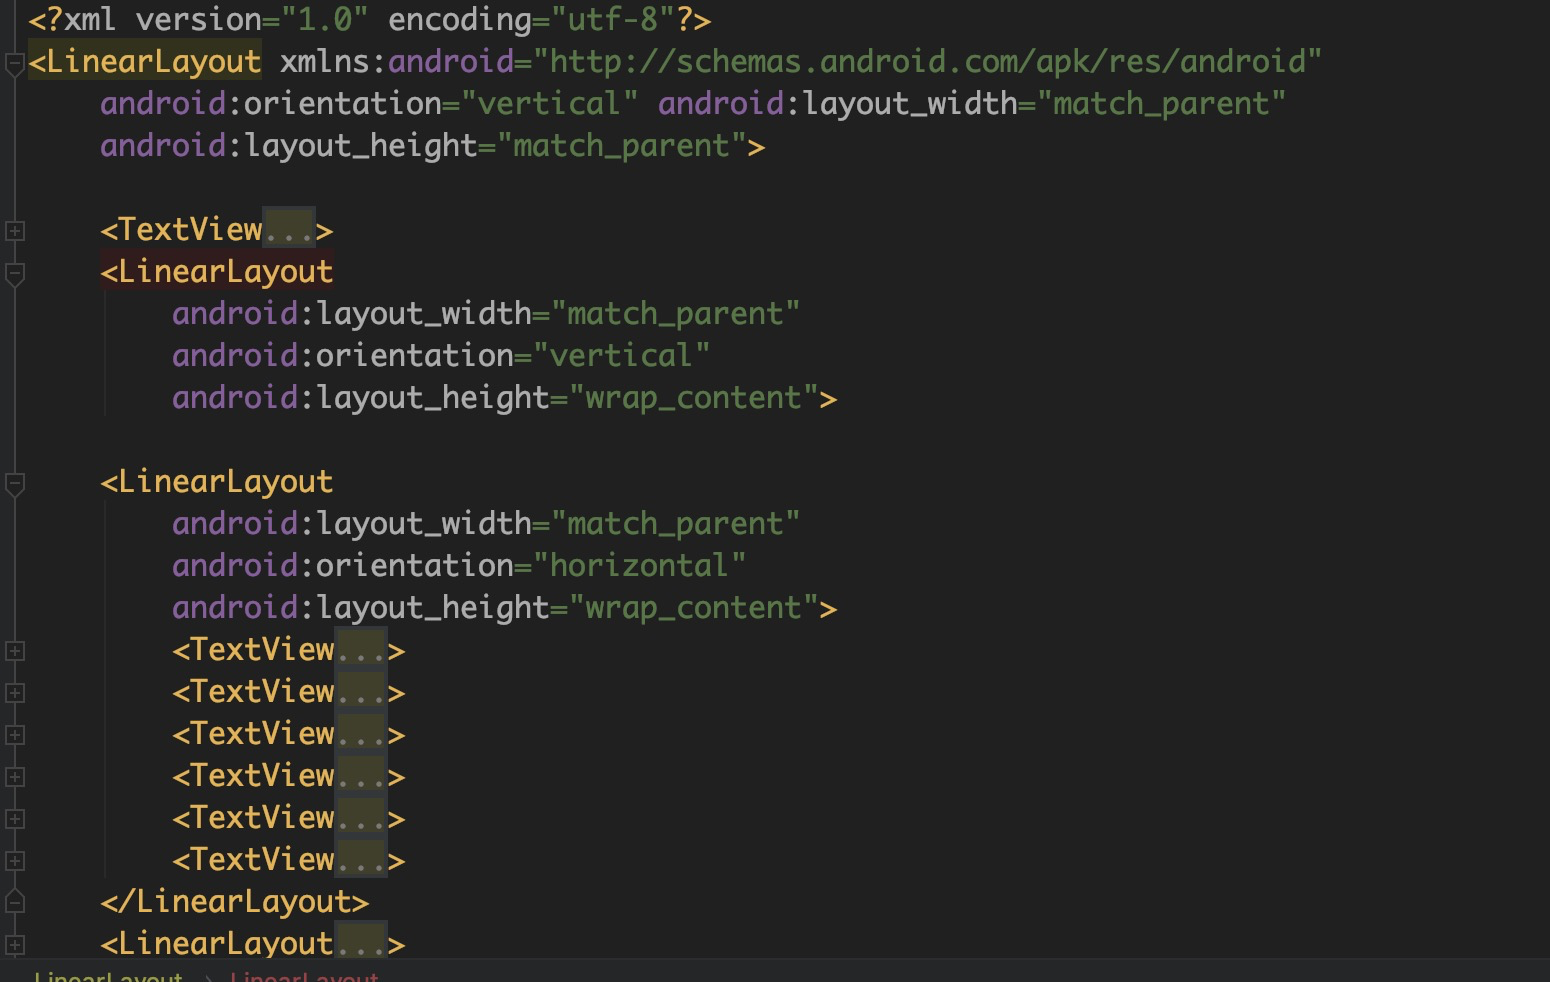Place cursor on "horizontal" orientation value
1550x982 pixels.
[x=638, y=566]
